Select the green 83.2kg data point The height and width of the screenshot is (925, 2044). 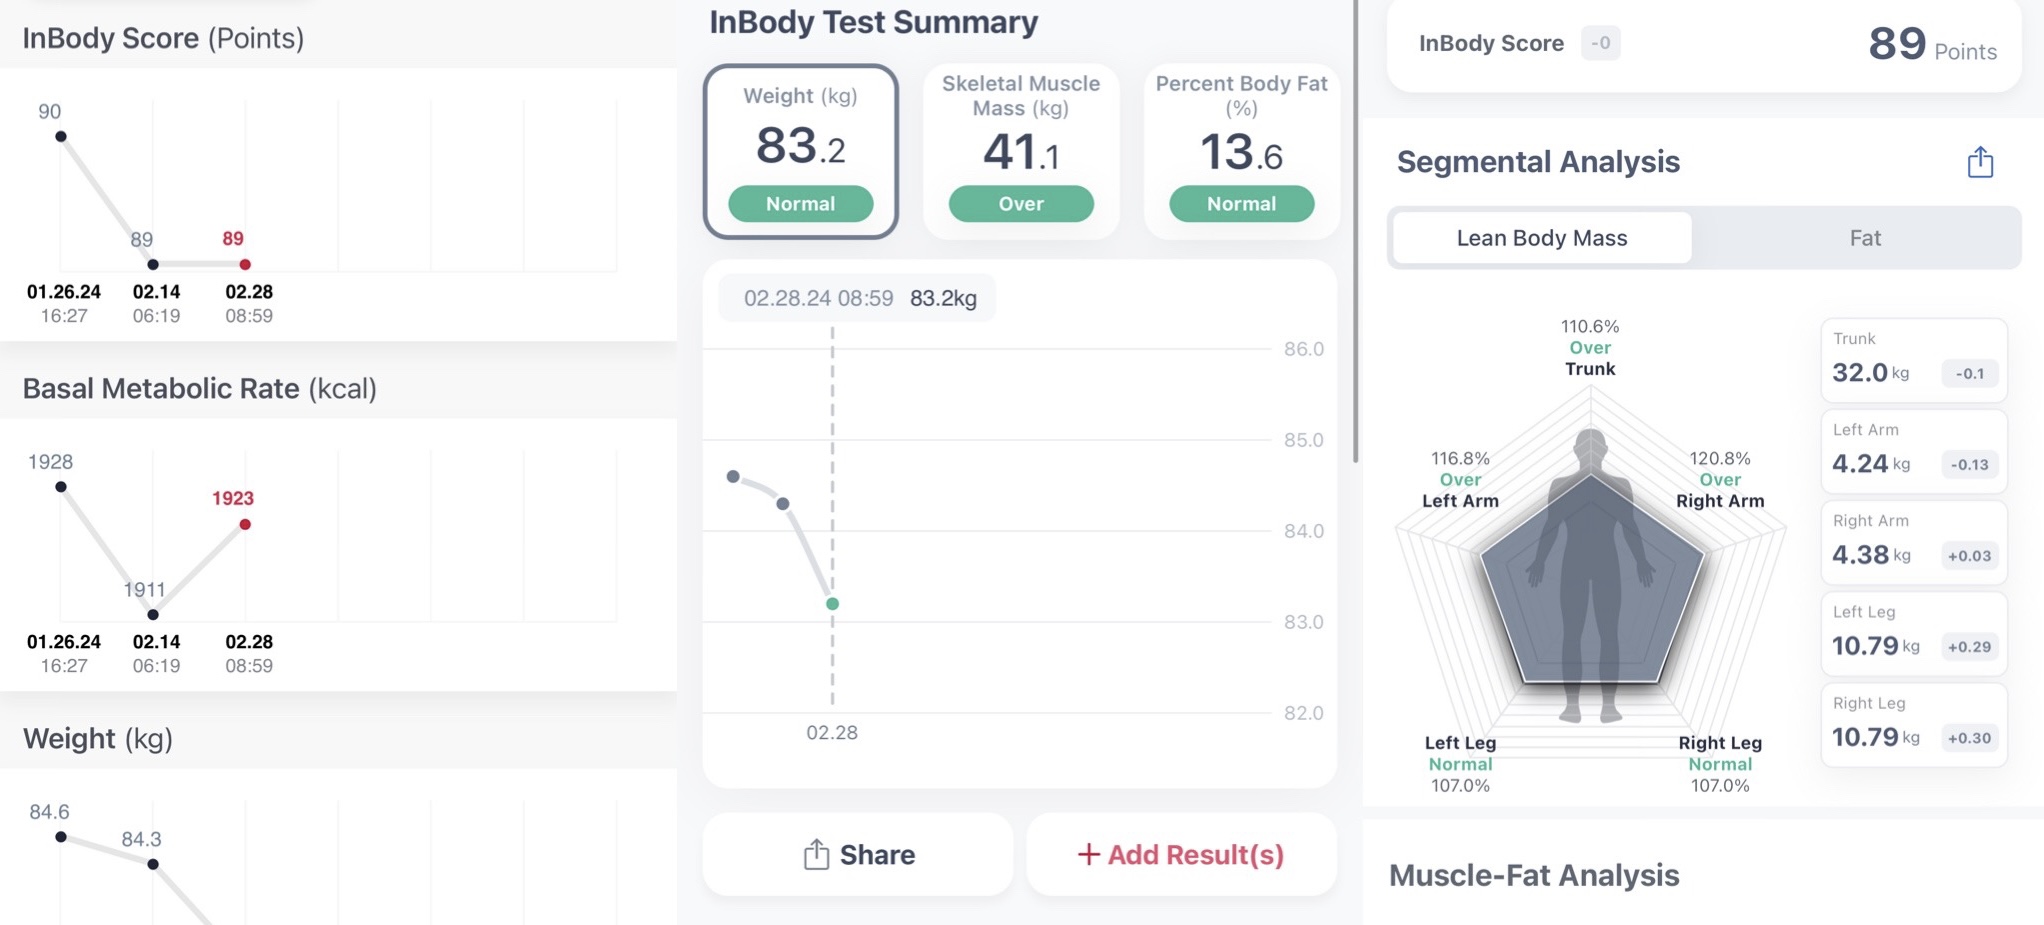pyautogui.click(x=832, y=603)
